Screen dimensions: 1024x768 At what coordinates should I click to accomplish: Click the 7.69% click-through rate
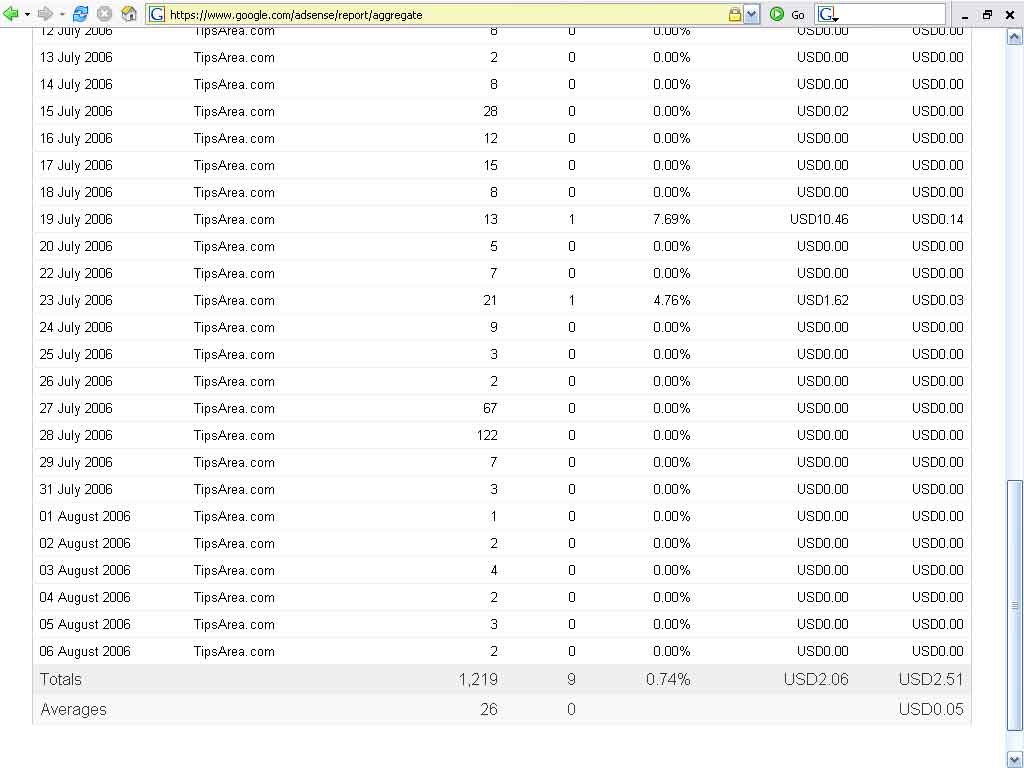click(671, 219)
